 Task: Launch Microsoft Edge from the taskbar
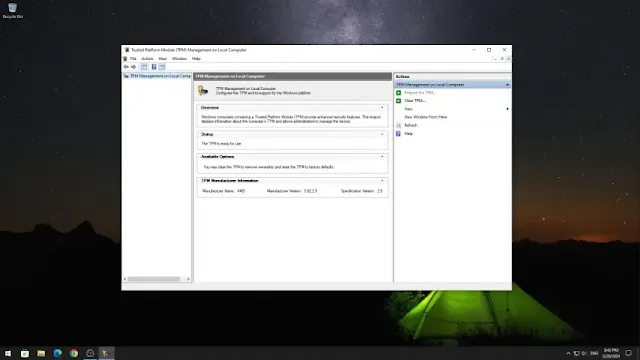click(58, 353)
